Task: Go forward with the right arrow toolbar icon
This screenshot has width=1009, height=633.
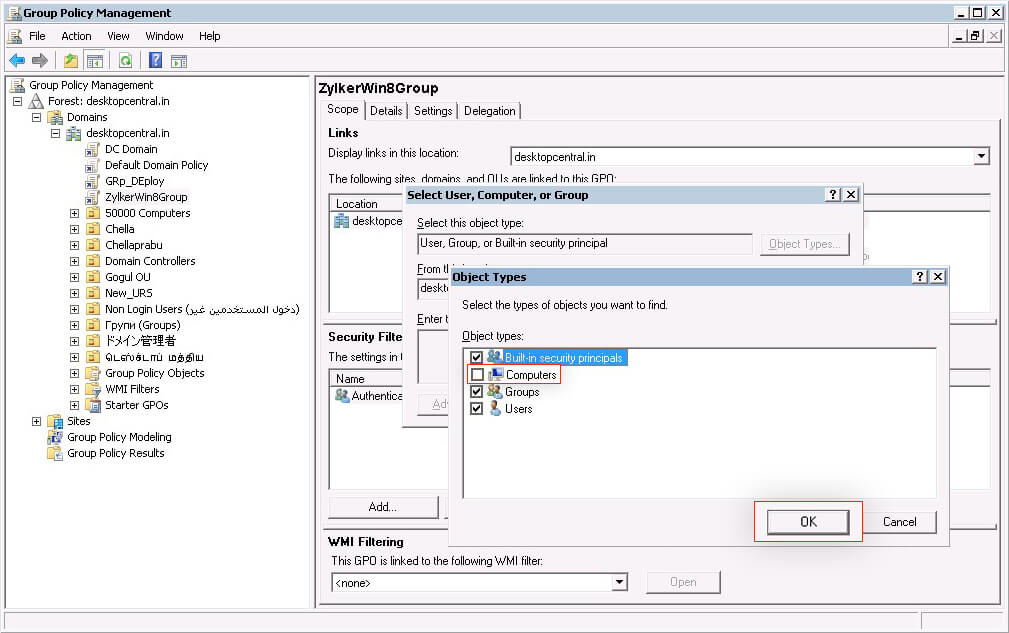Action: [40, 60]
